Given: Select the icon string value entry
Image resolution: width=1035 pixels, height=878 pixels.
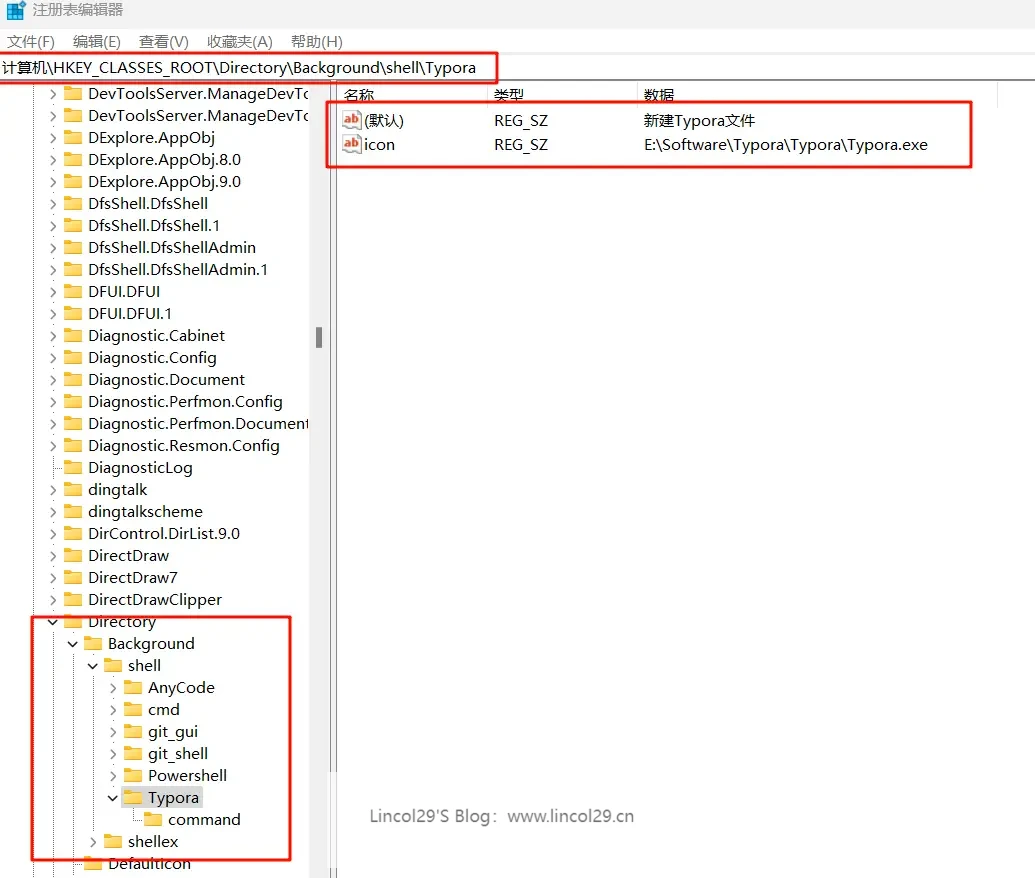Looking at the screenshot, I should click(x=379, y=144).
